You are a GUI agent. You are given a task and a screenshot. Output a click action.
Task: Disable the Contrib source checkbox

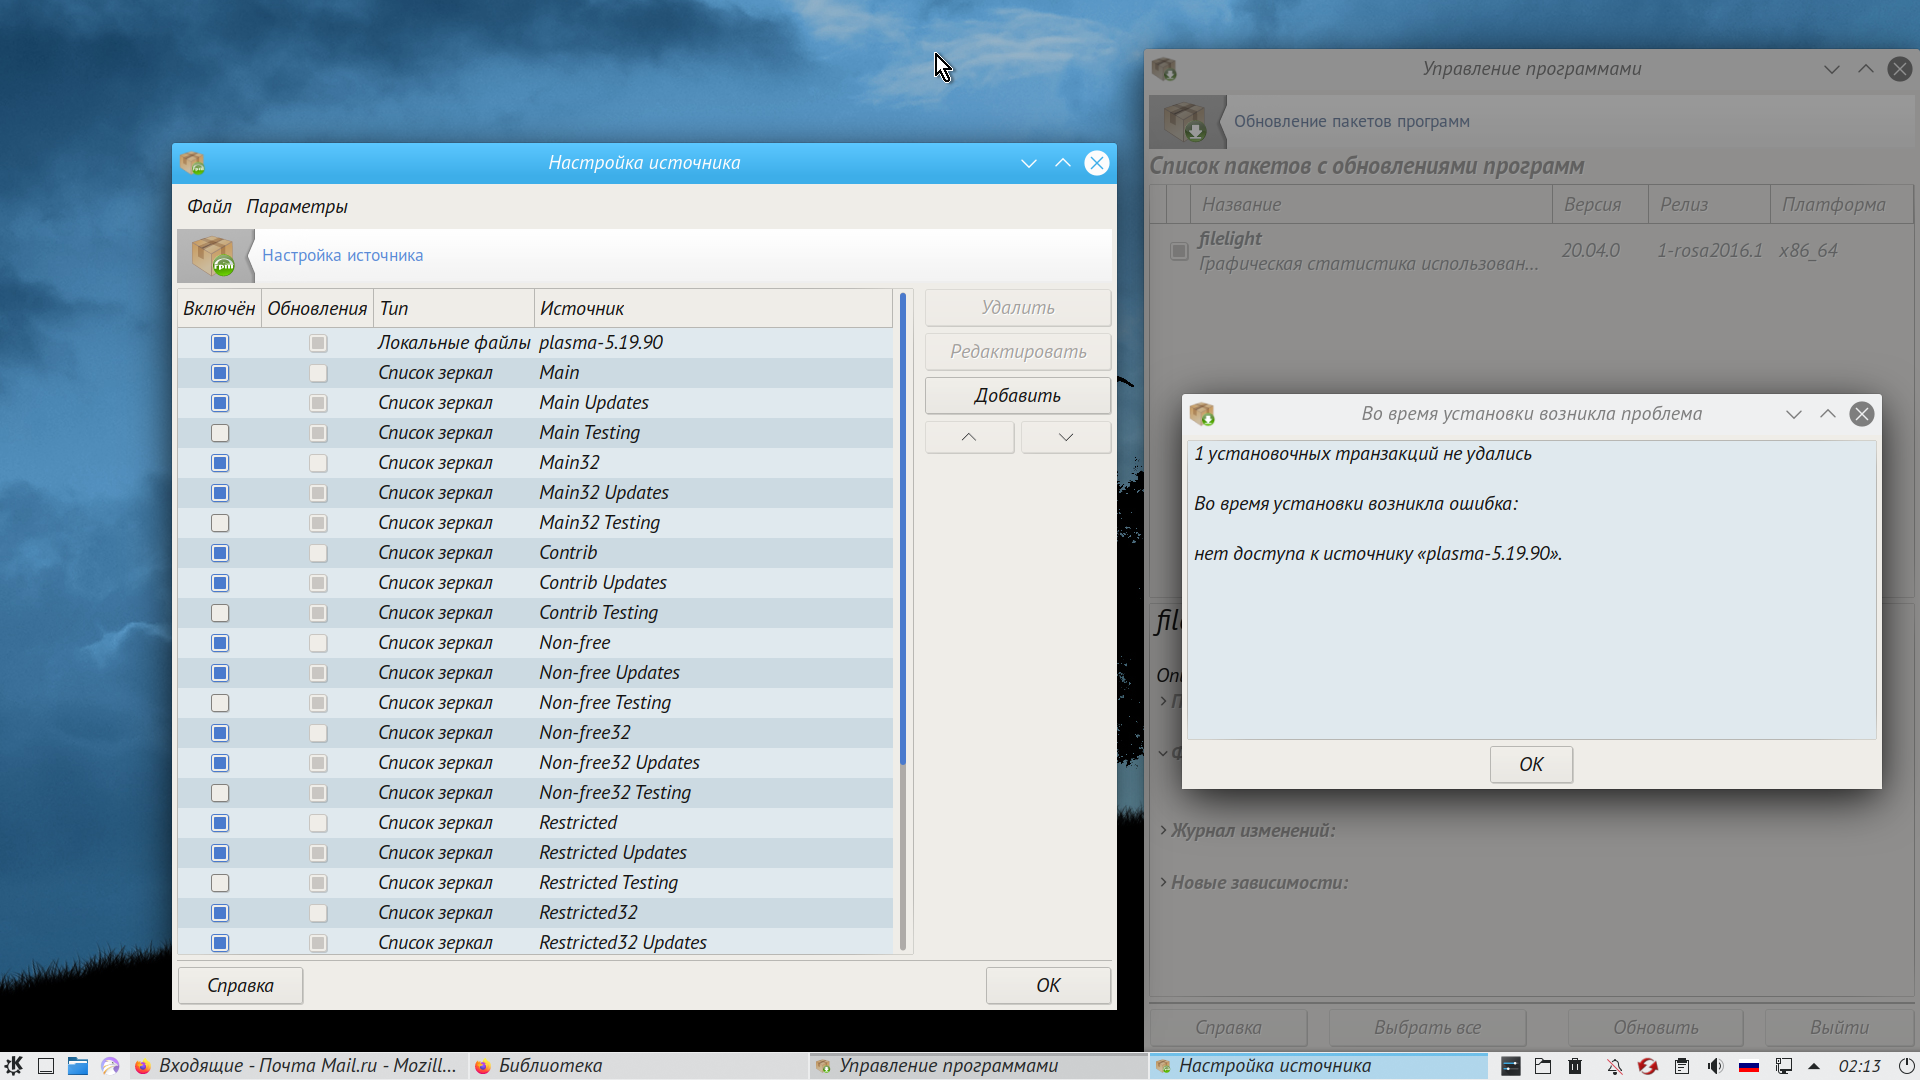(x=220, y=553)
